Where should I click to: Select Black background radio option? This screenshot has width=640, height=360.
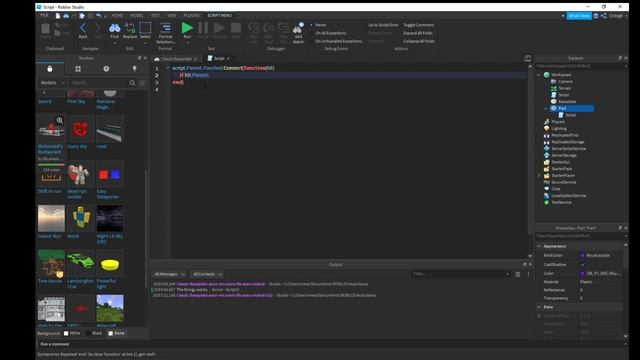tap(89, 333)
